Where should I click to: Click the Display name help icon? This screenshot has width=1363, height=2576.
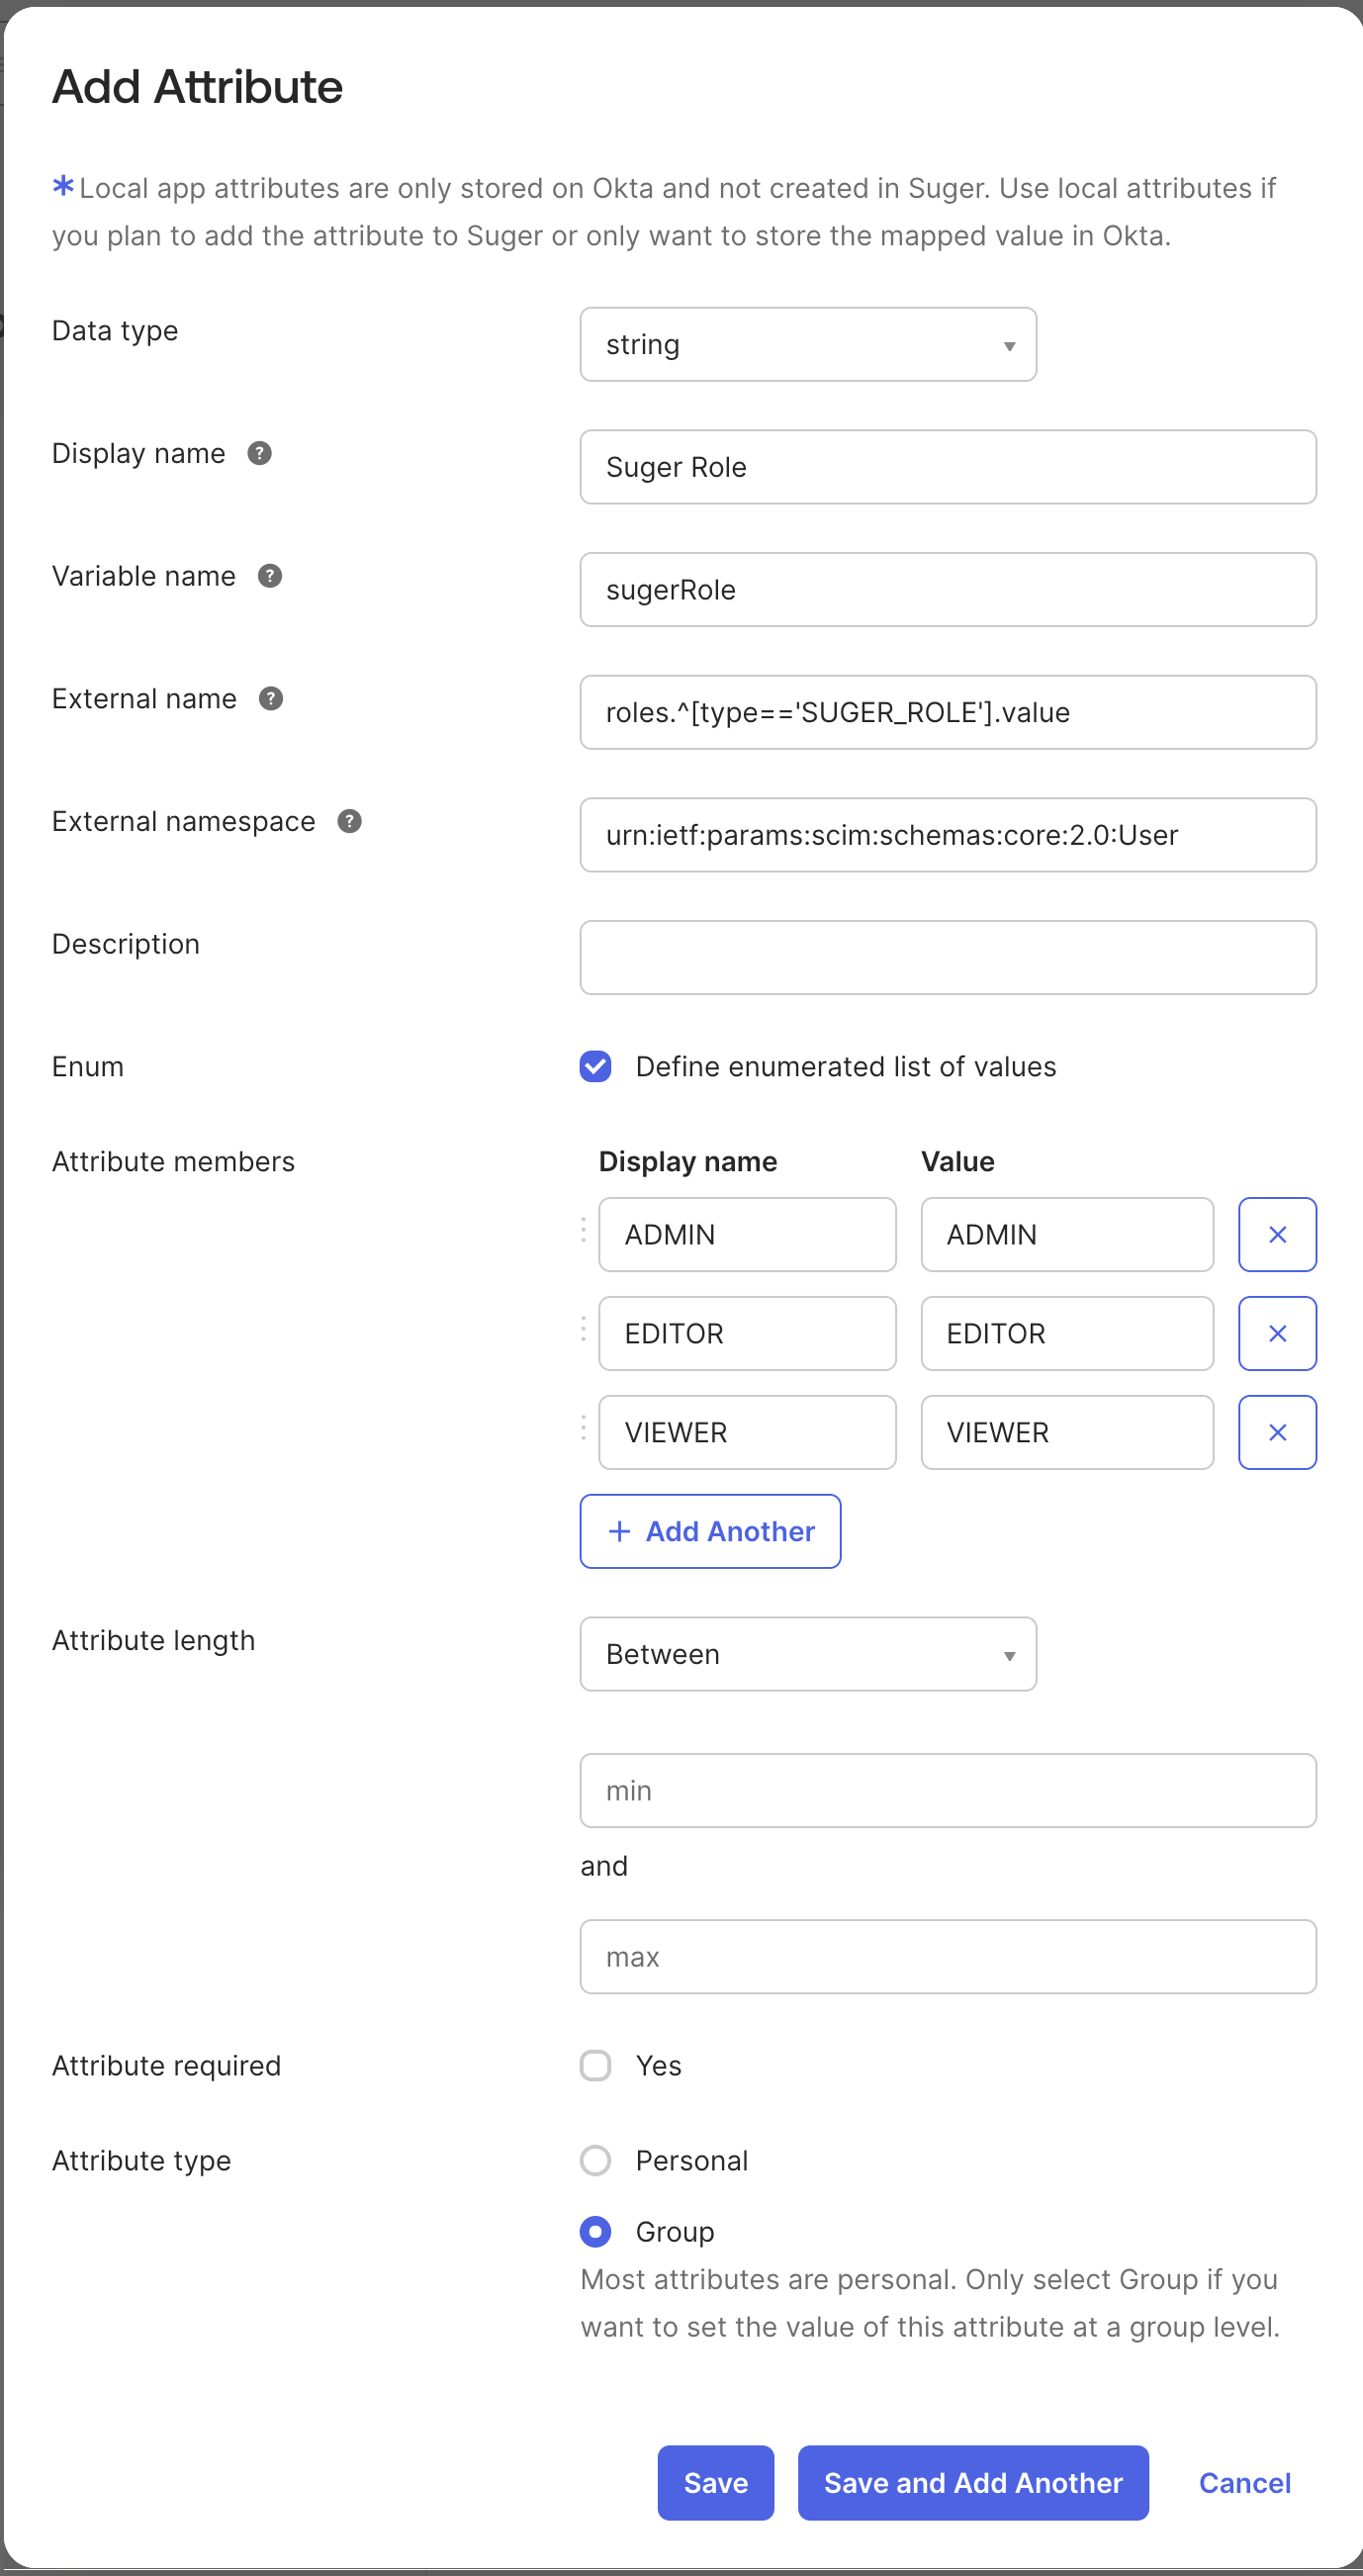[x=260, y=453]
